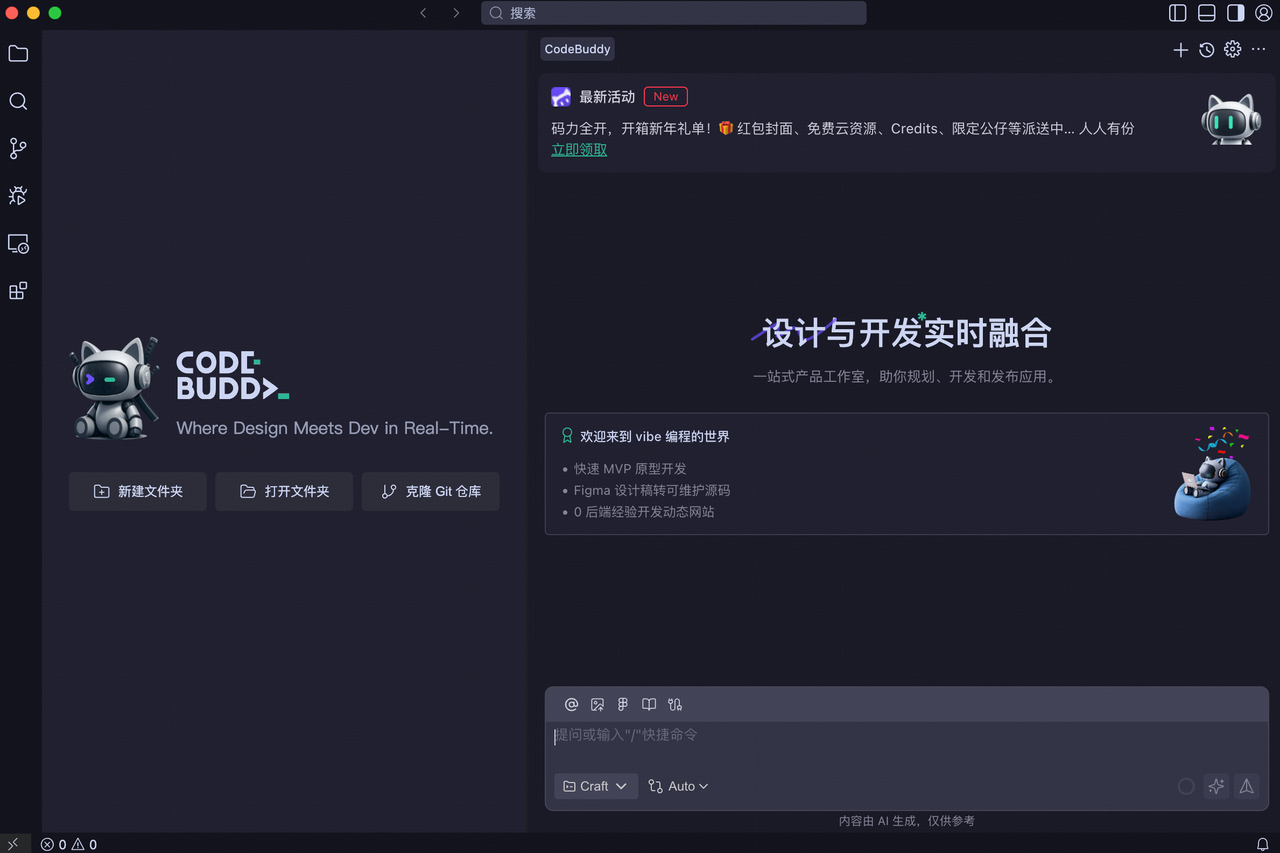
Task: Open the Craft mode dropdown
Action: click(x=595, y=786)
